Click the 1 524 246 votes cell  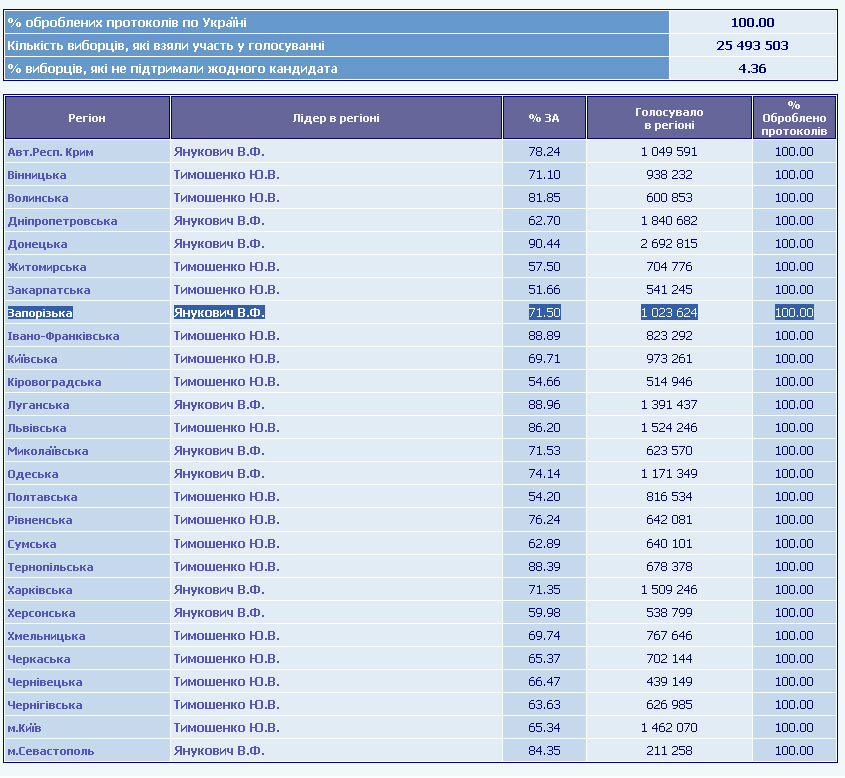click(x=669, y=428)
